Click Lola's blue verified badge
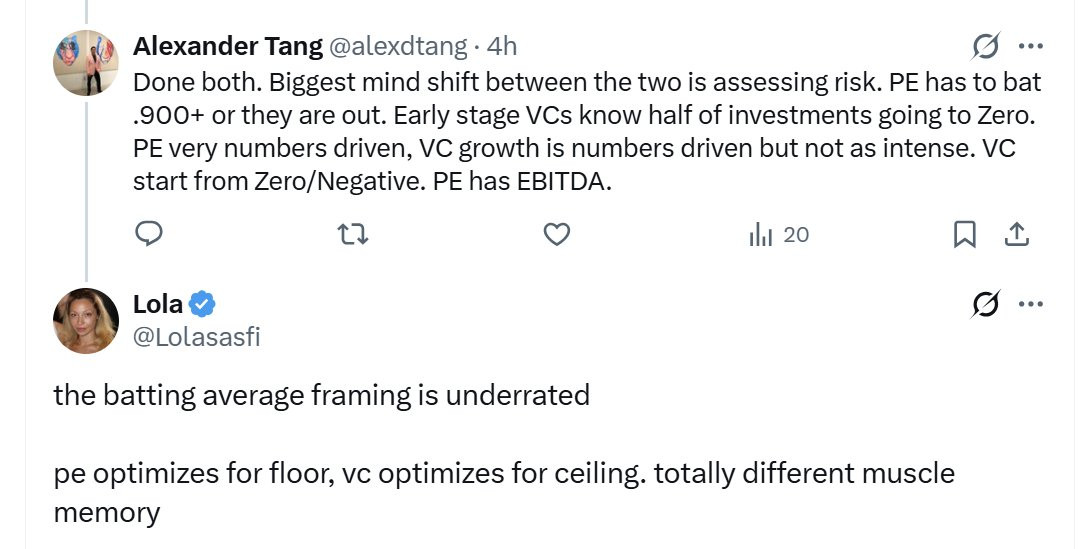Image resolution: width=1084 pixels, height=549 pixels. coord(203,305)
